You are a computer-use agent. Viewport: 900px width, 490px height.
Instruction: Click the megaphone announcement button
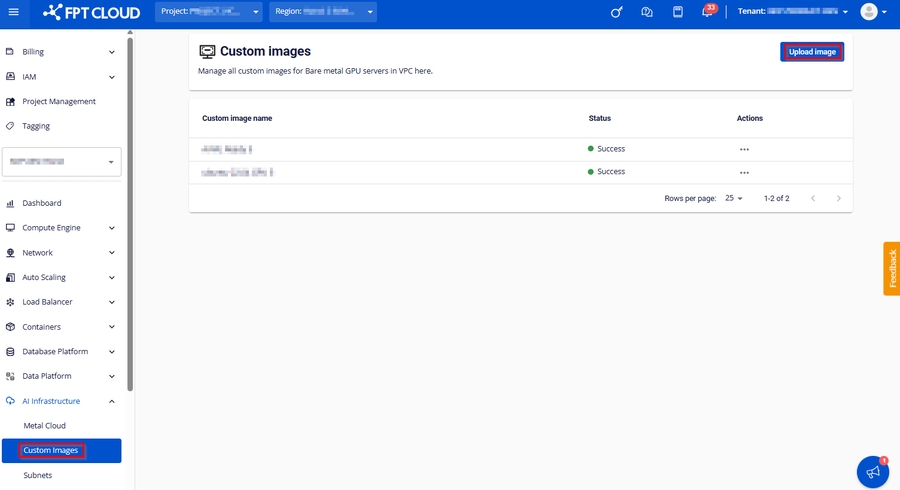click(873, 472)
